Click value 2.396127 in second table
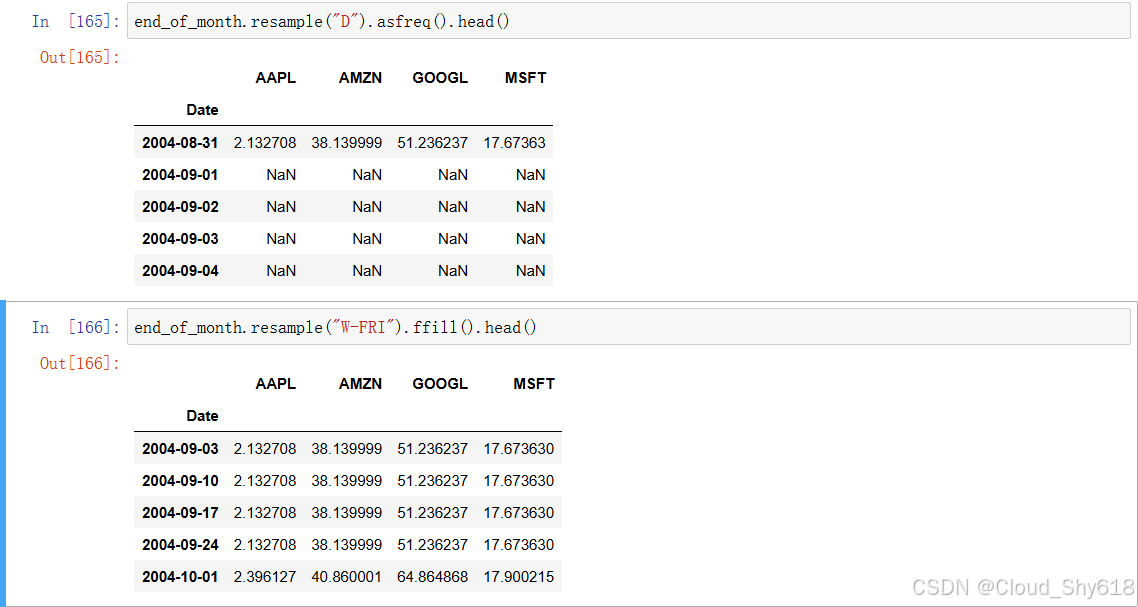Screen dimensions: 1138x607 265,577
